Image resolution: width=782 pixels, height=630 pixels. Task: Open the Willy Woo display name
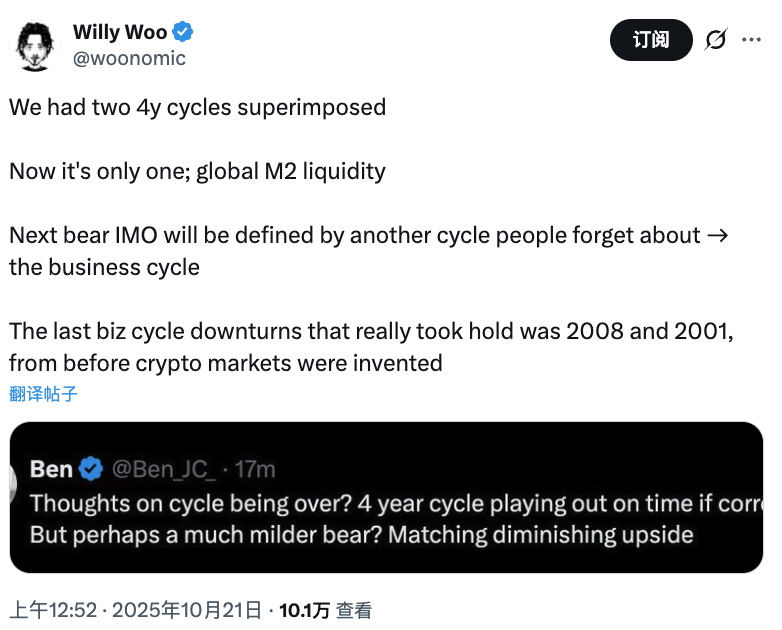coord(119,32)
